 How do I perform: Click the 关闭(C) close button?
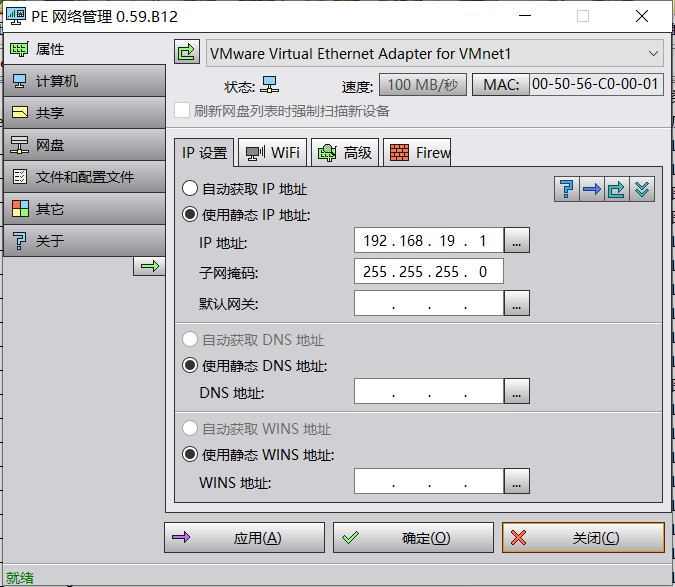583,538
